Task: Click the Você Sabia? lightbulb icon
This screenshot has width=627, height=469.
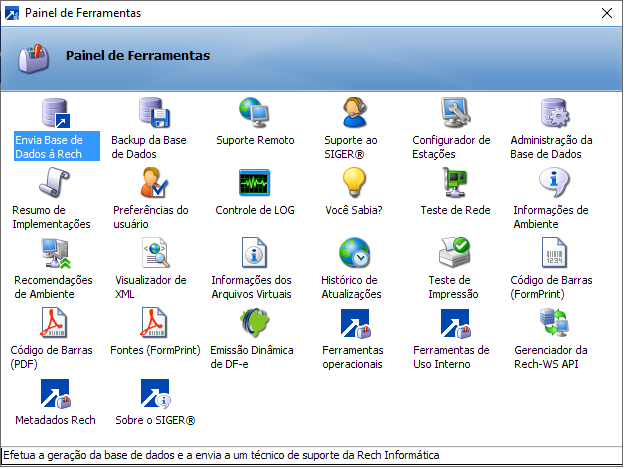Action: [x=354, y=183]
